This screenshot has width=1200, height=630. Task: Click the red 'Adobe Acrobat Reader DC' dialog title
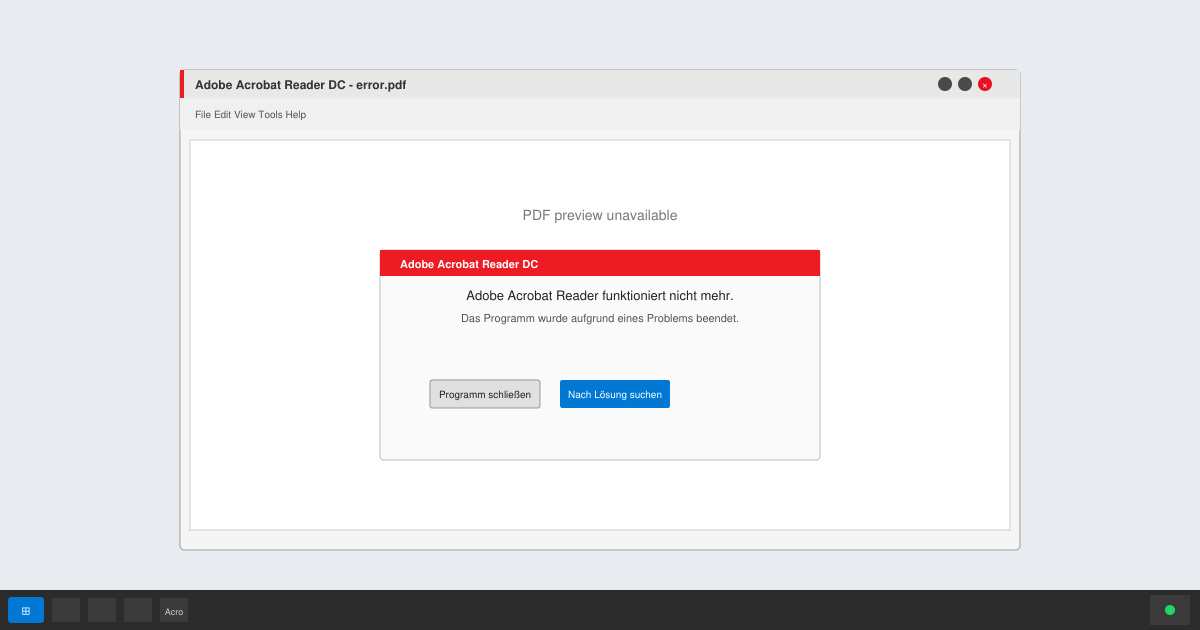(x=469, y=264)
